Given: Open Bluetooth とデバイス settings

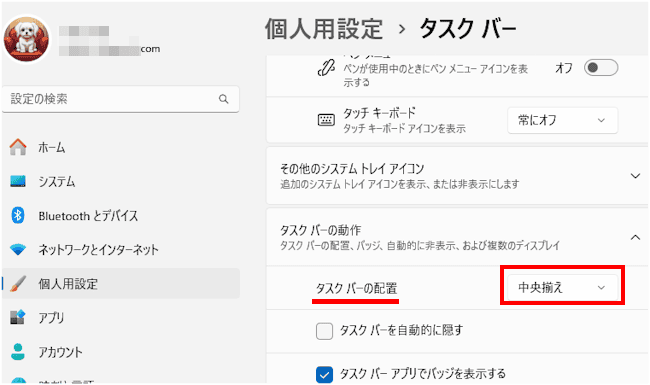Looking at the screenshot, I should pyautogui.click(x=121, y=216).
